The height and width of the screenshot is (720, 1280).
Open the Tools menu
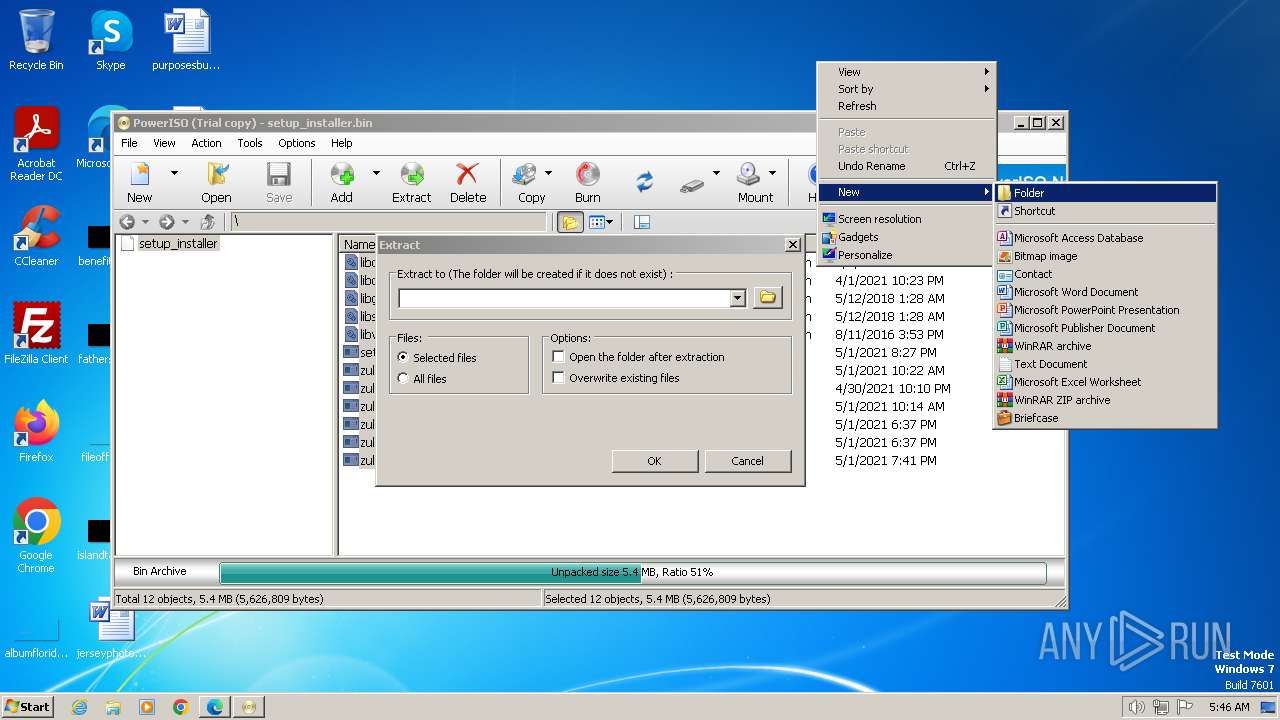(250, 143)
